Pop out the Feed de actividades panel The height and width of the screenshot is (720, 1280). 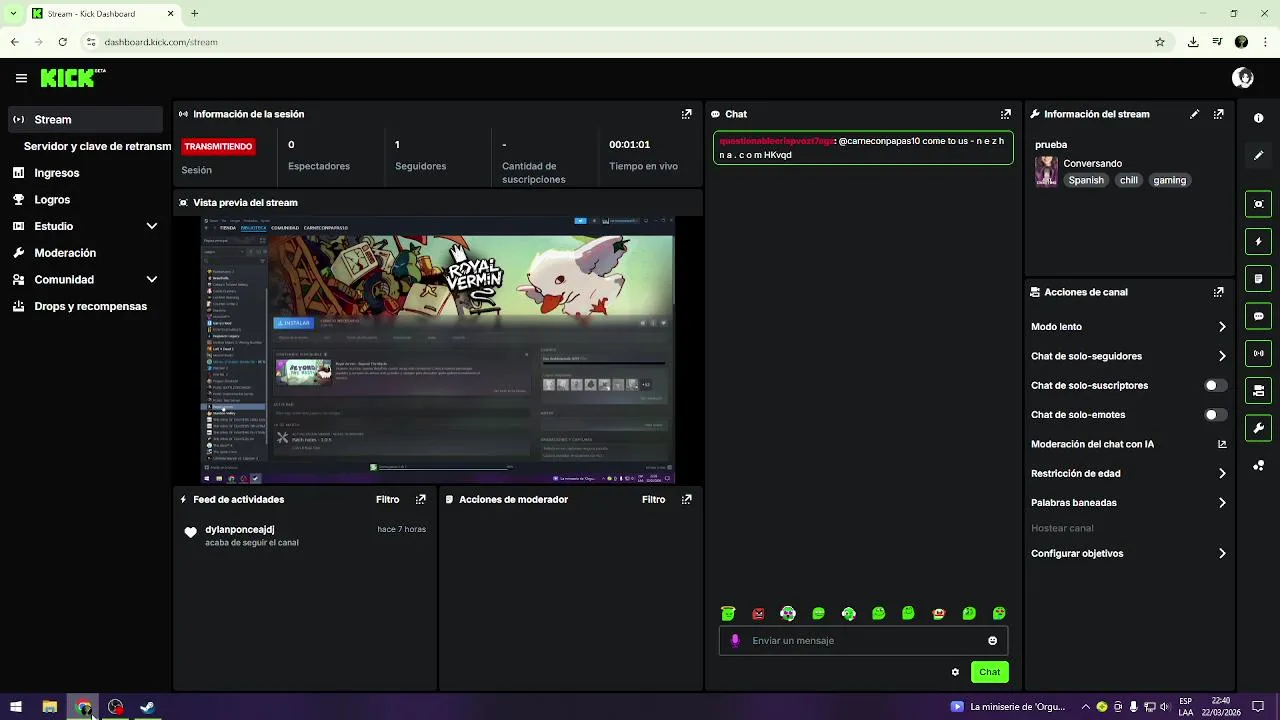420,499
